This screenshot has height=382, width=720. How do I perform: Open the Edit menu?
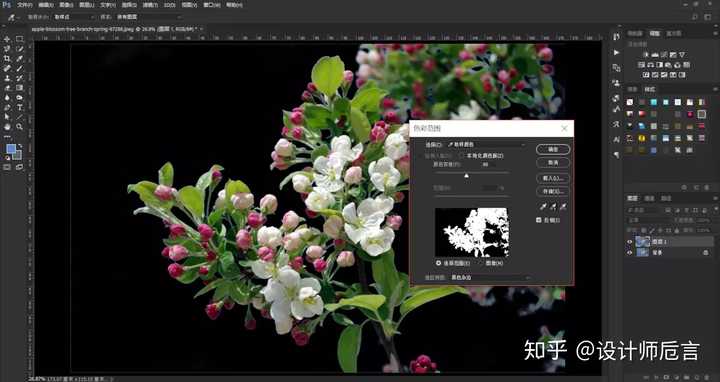pyautogui.click(x=45, y=5)
